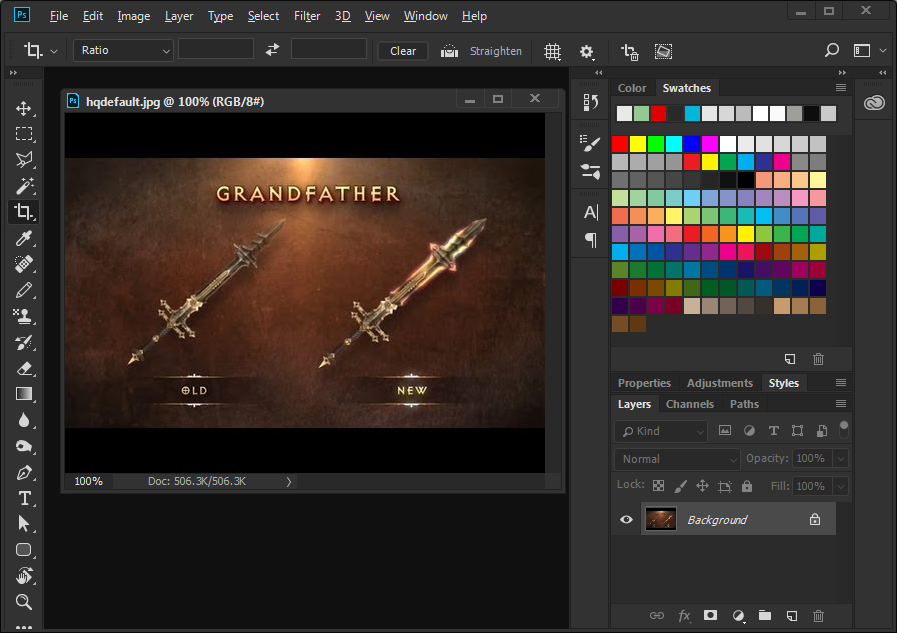Image resolution: width=897 pixels, height=633 pixels.
Task: Click the Clear button
Action: pyautogui.click(x=403, y=51)
